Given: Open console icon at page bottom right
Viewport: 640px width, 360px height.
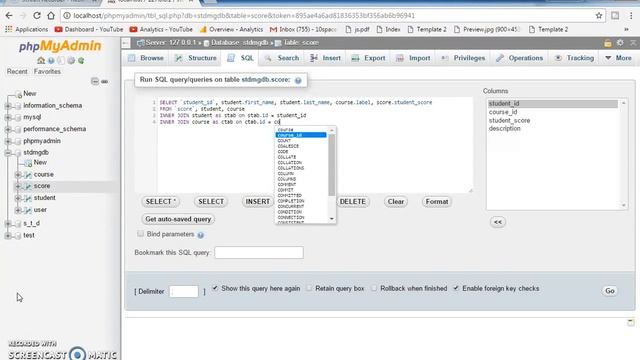Looking at the screenshot, I should (x=631, y=322).
